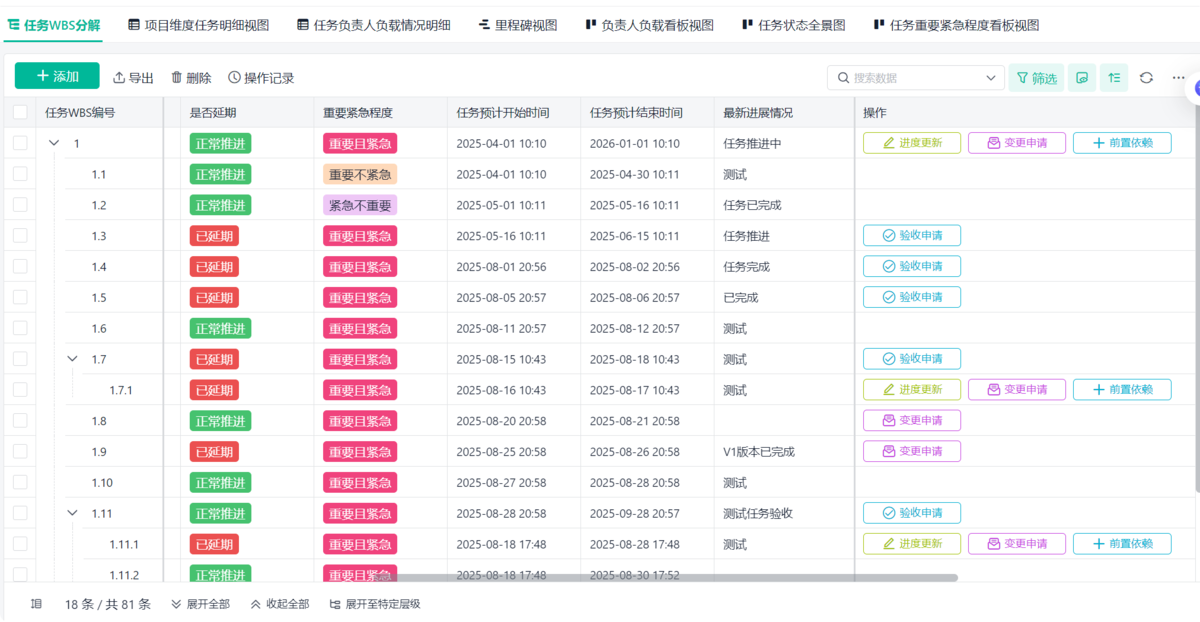Screen dimensions: 1200x622
Task: Open the search box dropdown arrow
Action: coord(991,78)
